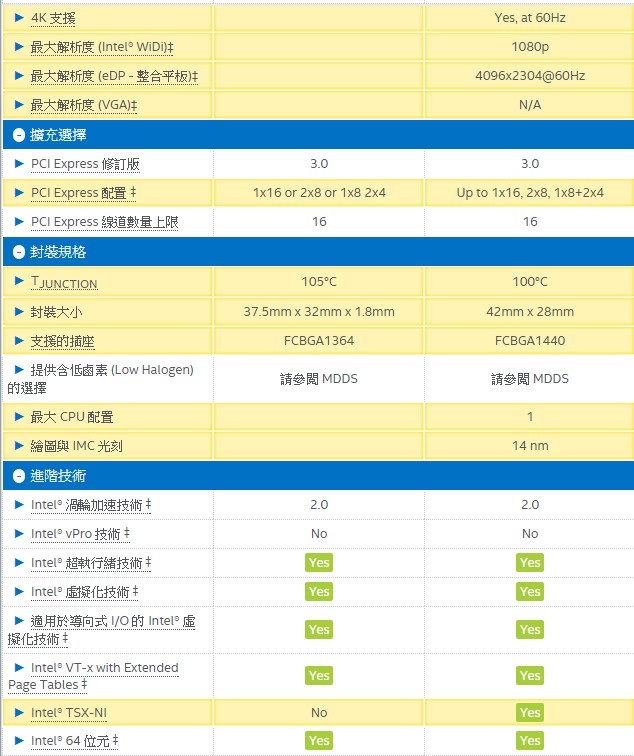The width and height of the screenshot is (634, 756).
Task: Expand the PCI Express 線道數量上限 row arrow
Action: (19, 221)
